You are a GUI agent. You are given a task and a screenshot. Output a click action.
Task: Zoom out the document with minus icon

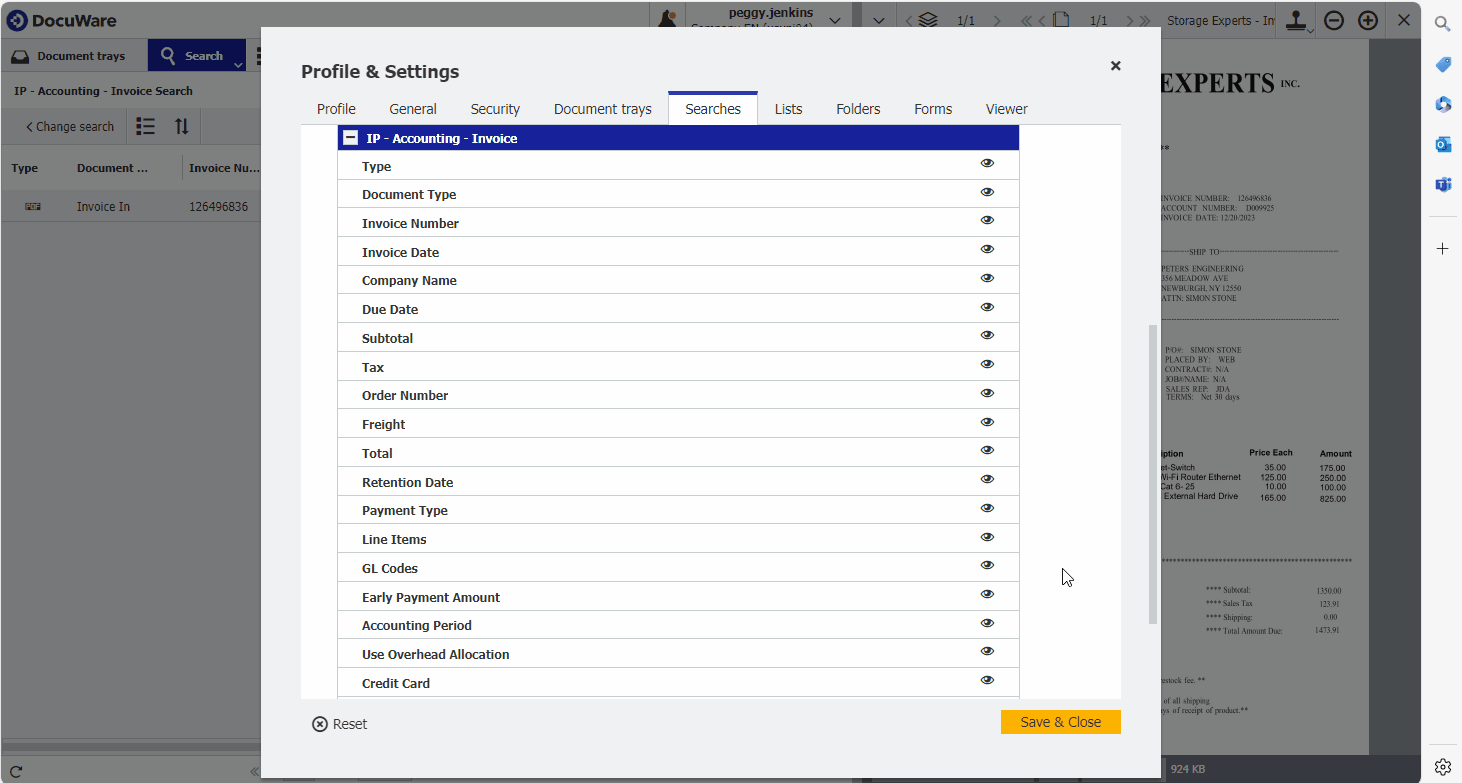click(1334, 21)
